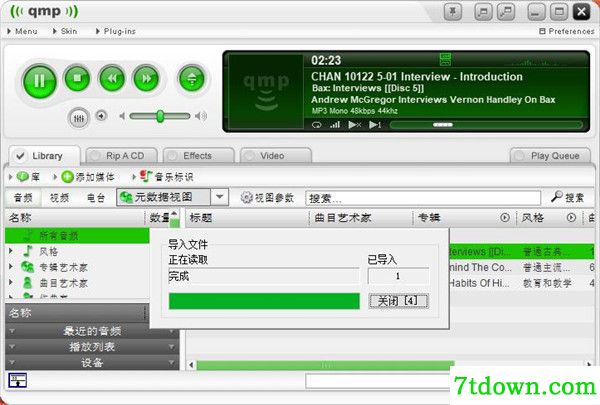Close the import dialog with 关闭 [4]
600x405 pixels.
point(398,301)
